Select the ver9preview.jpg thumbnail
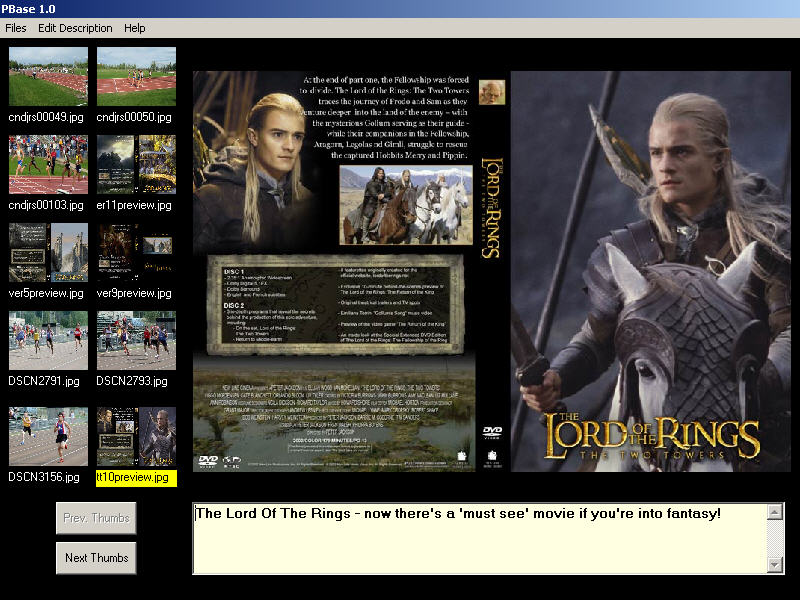The width and height of the screenshot is (800, 600). [136, 252]
